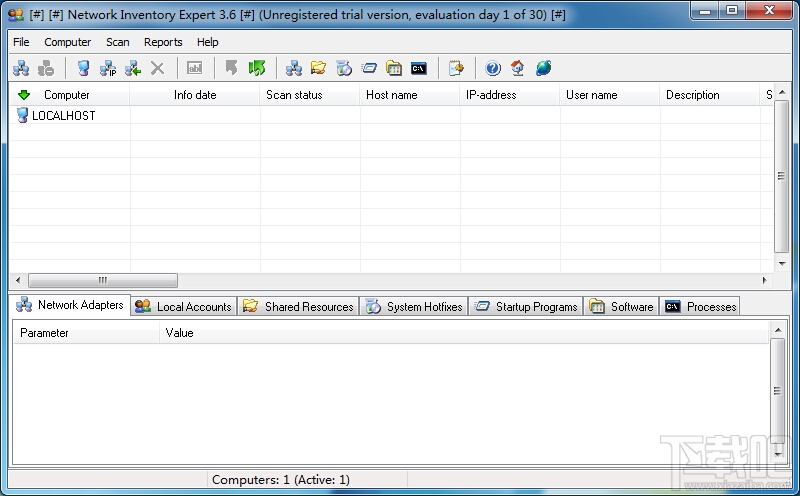Screen dimensions: 800x496
Task: Click the black C:\ processes toolbar icon
Action: point(419,68)
